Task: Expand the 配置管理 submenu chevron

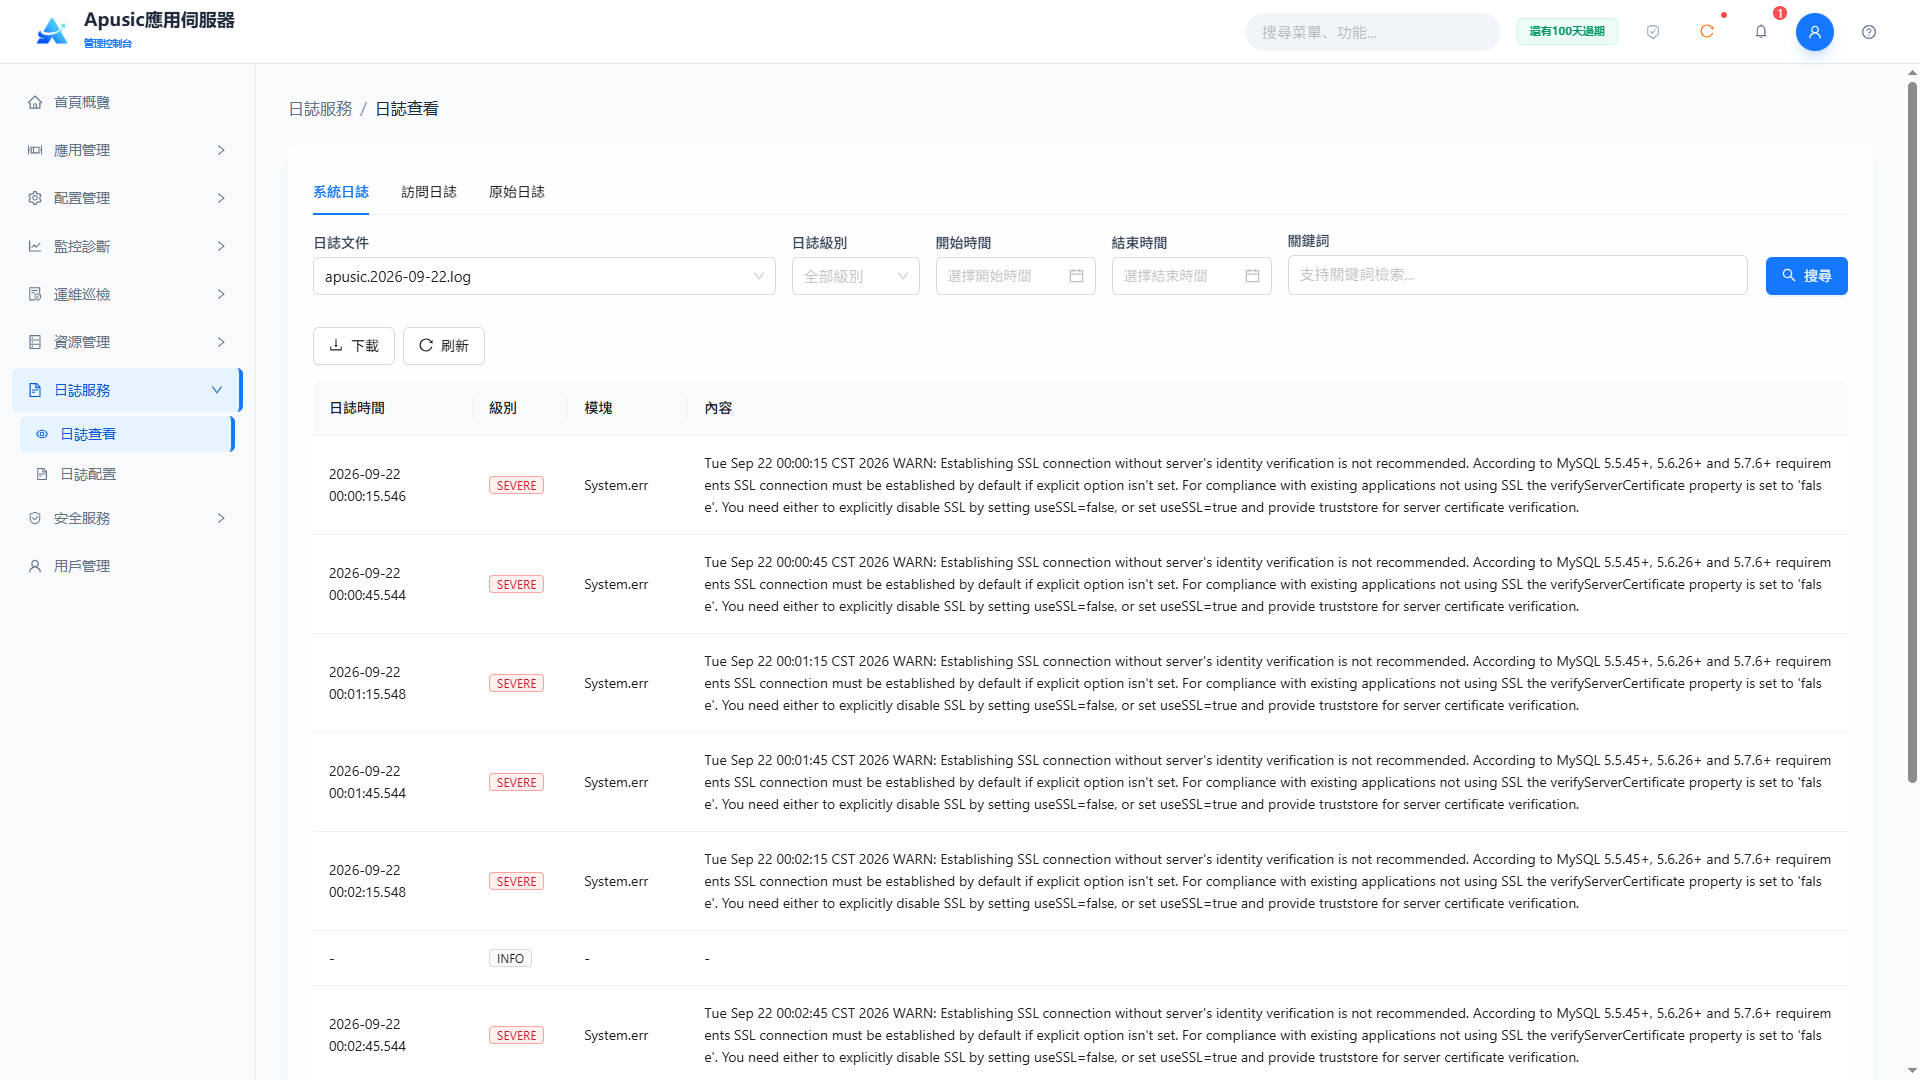Action: pyautogui.click(x=221, y=198)
